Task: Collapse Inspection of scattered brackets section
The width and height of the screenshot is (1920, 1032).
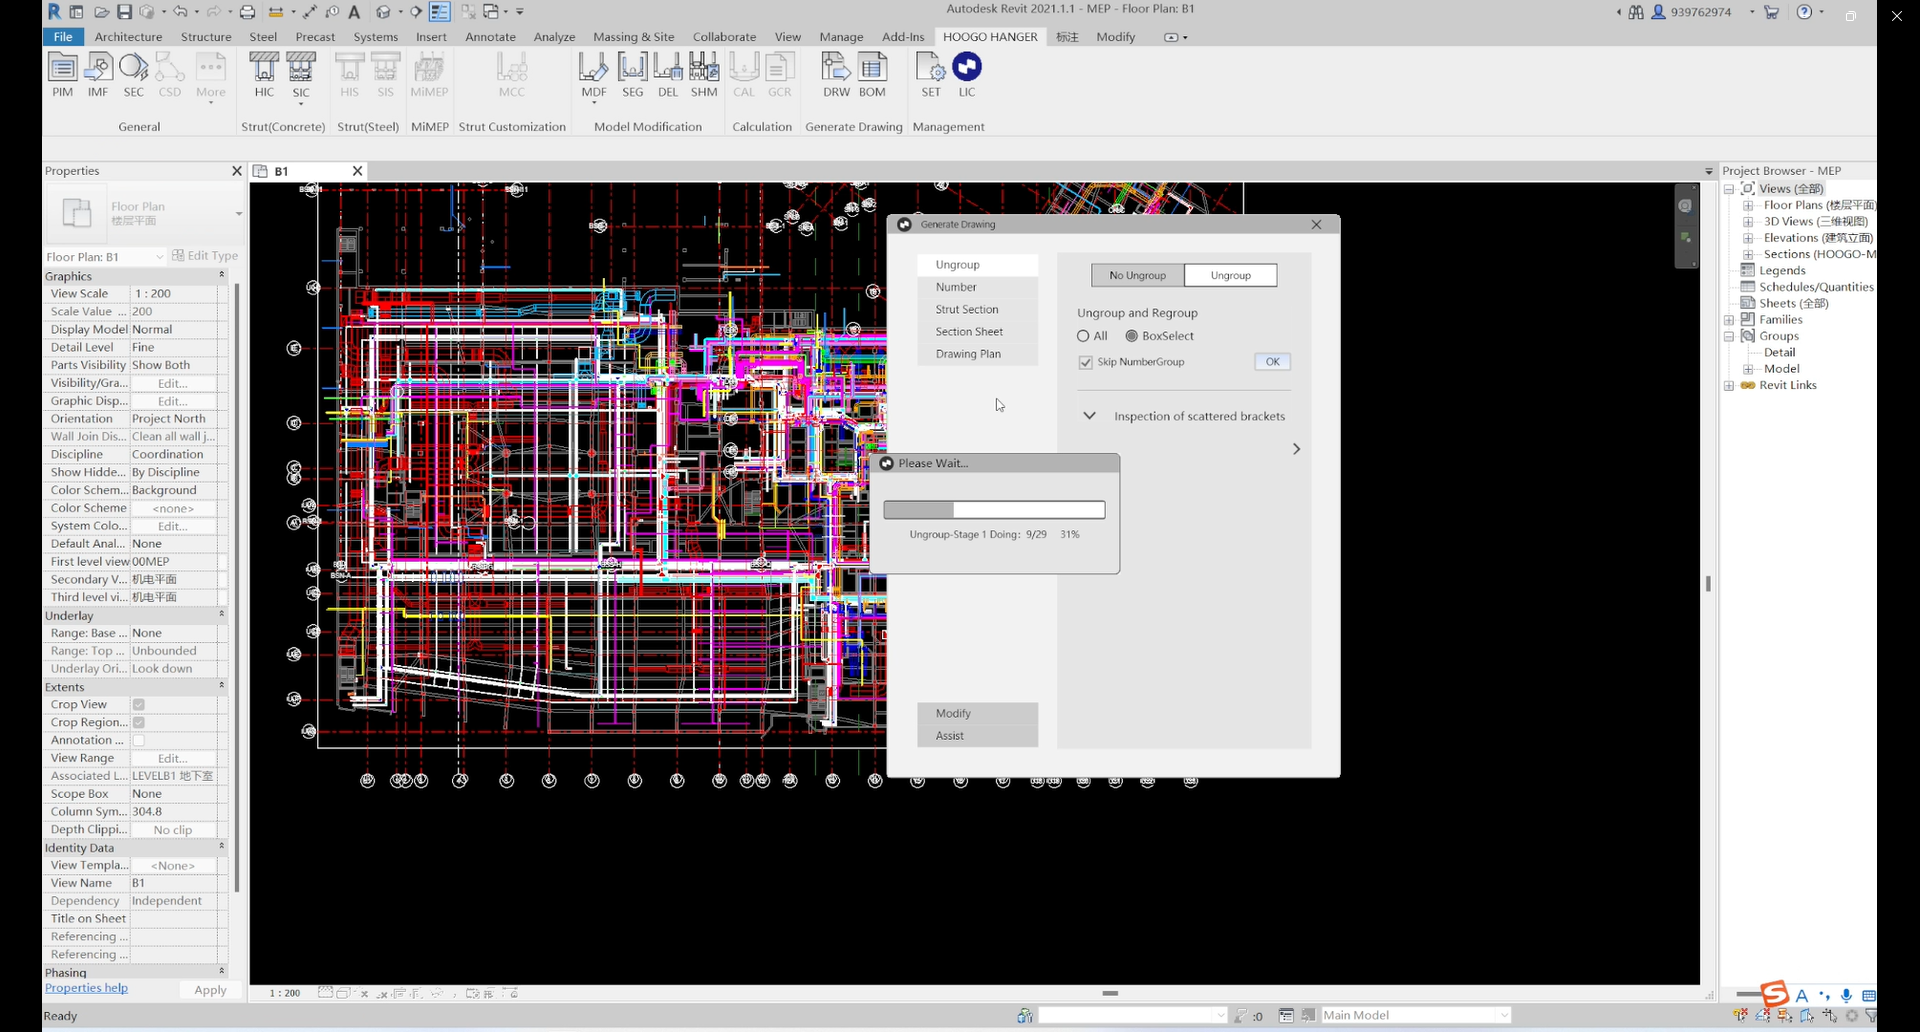Action: (x=1090, y=416)
